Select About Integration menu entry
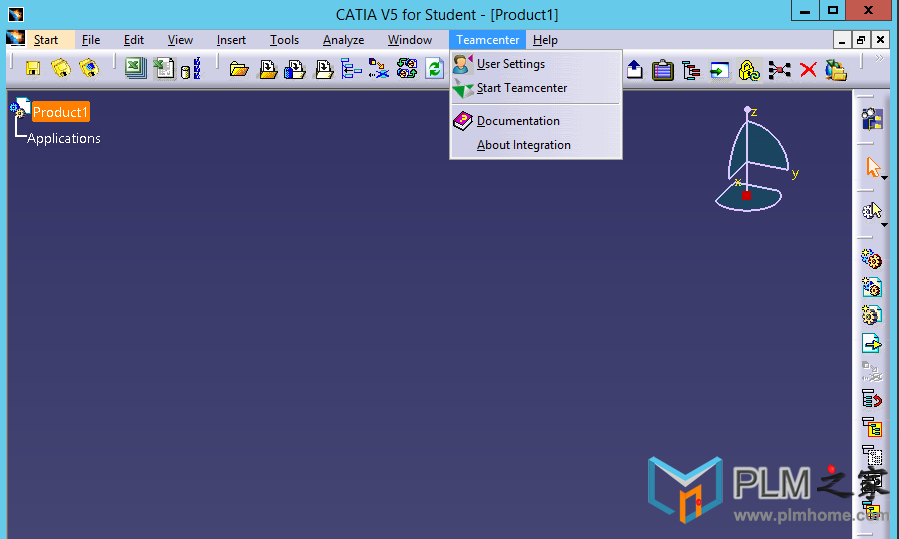This screenshot has width=899, height=539. click(x=536, y=145)
